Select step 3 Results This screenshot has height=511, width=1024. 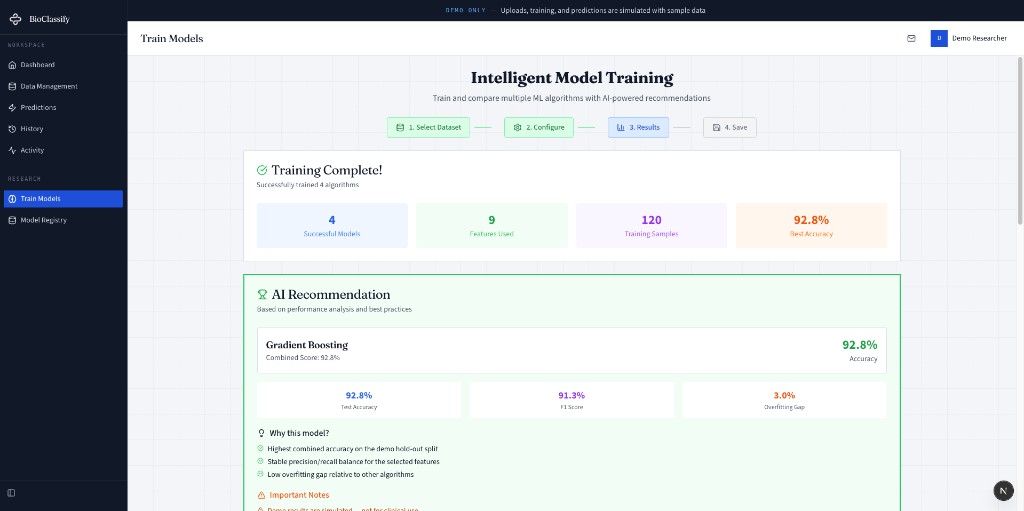pyautogui.click(x=638, y=127)
